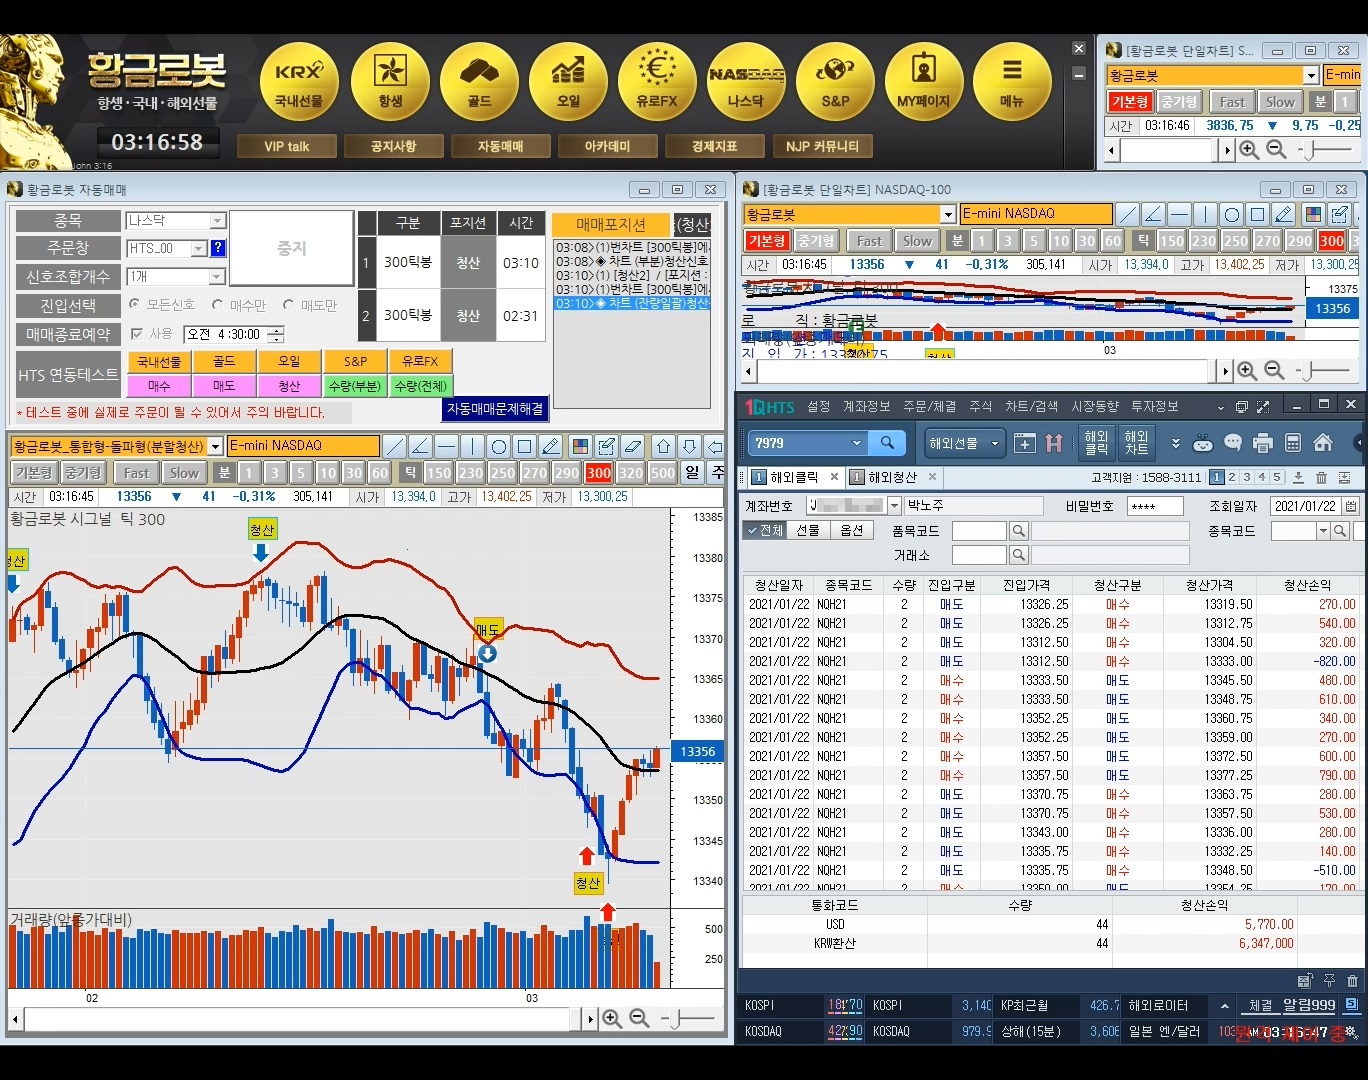The image size is (1368, 1080).
Task: Click the 비밀번호 password field
Action: tap(1155, 507)
